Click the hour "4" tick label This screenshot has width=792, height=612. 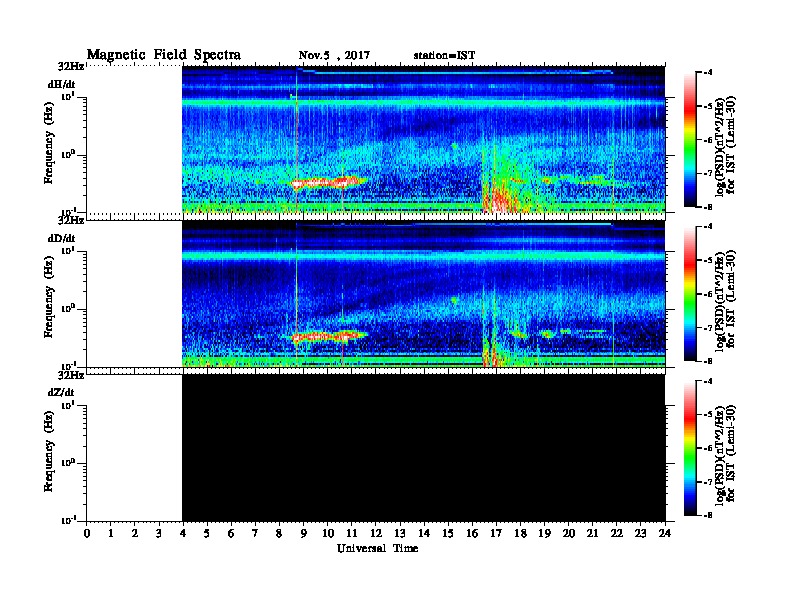(x=183, y=533)
